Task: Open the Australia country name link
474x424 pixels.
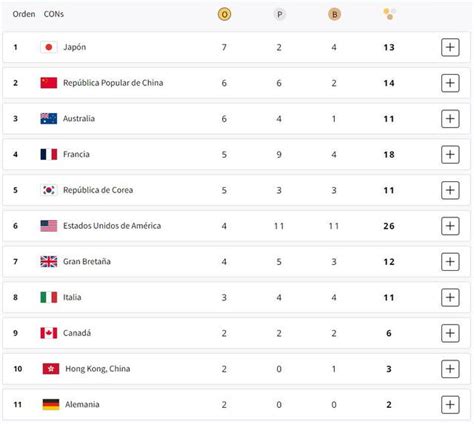Action: (79, 118)
